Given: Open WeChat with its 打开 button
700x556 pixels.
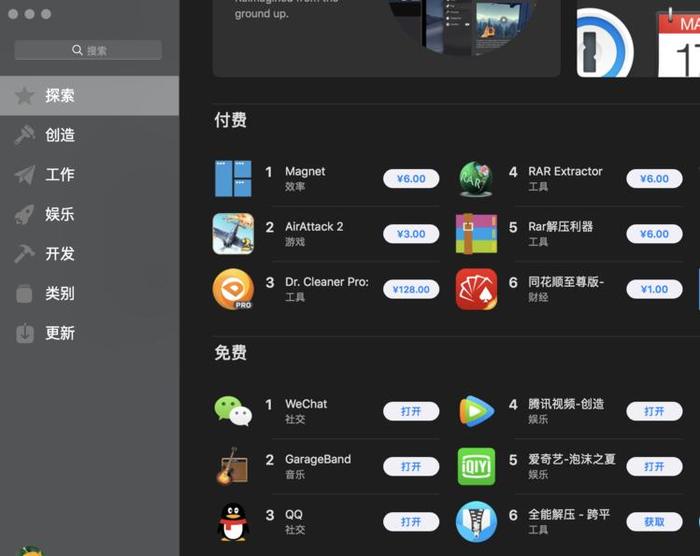Looking at the screenshot, I should click(411, 411).
